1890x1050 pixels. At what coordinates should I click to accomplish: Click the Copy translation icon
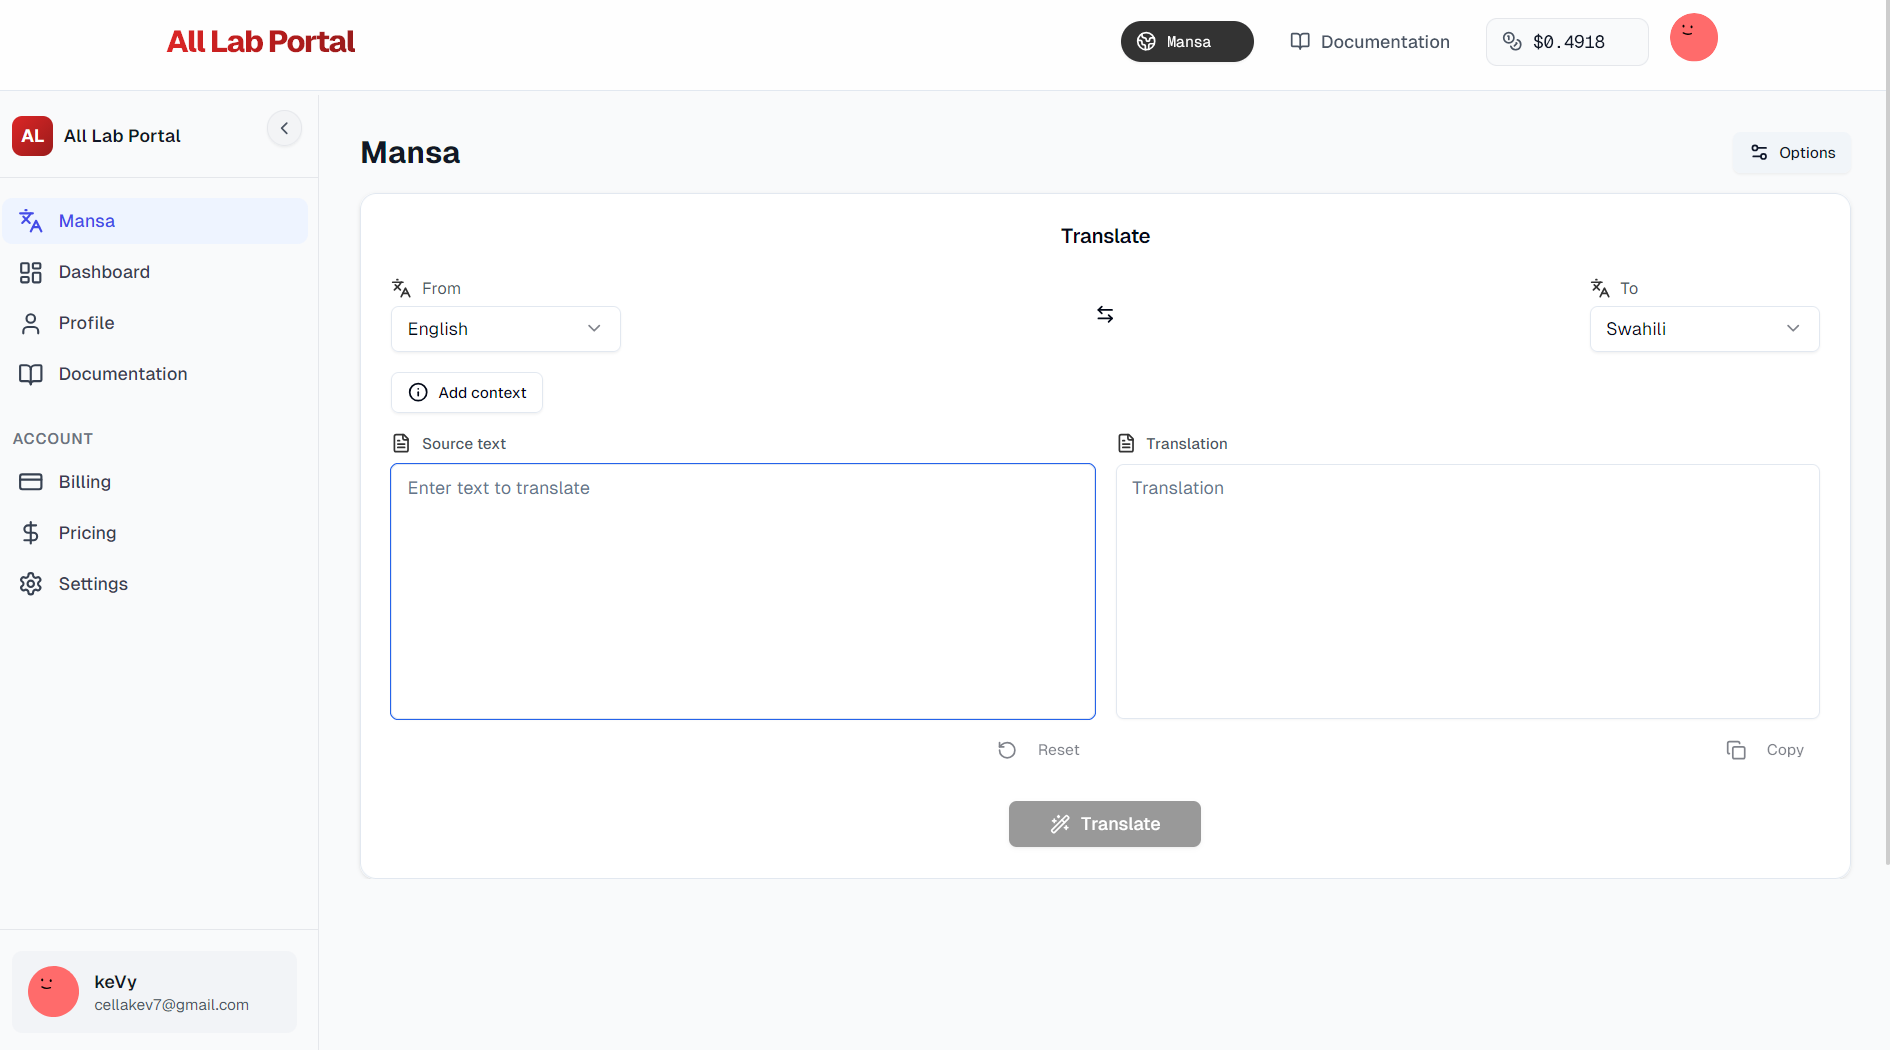coord(1736,750)
